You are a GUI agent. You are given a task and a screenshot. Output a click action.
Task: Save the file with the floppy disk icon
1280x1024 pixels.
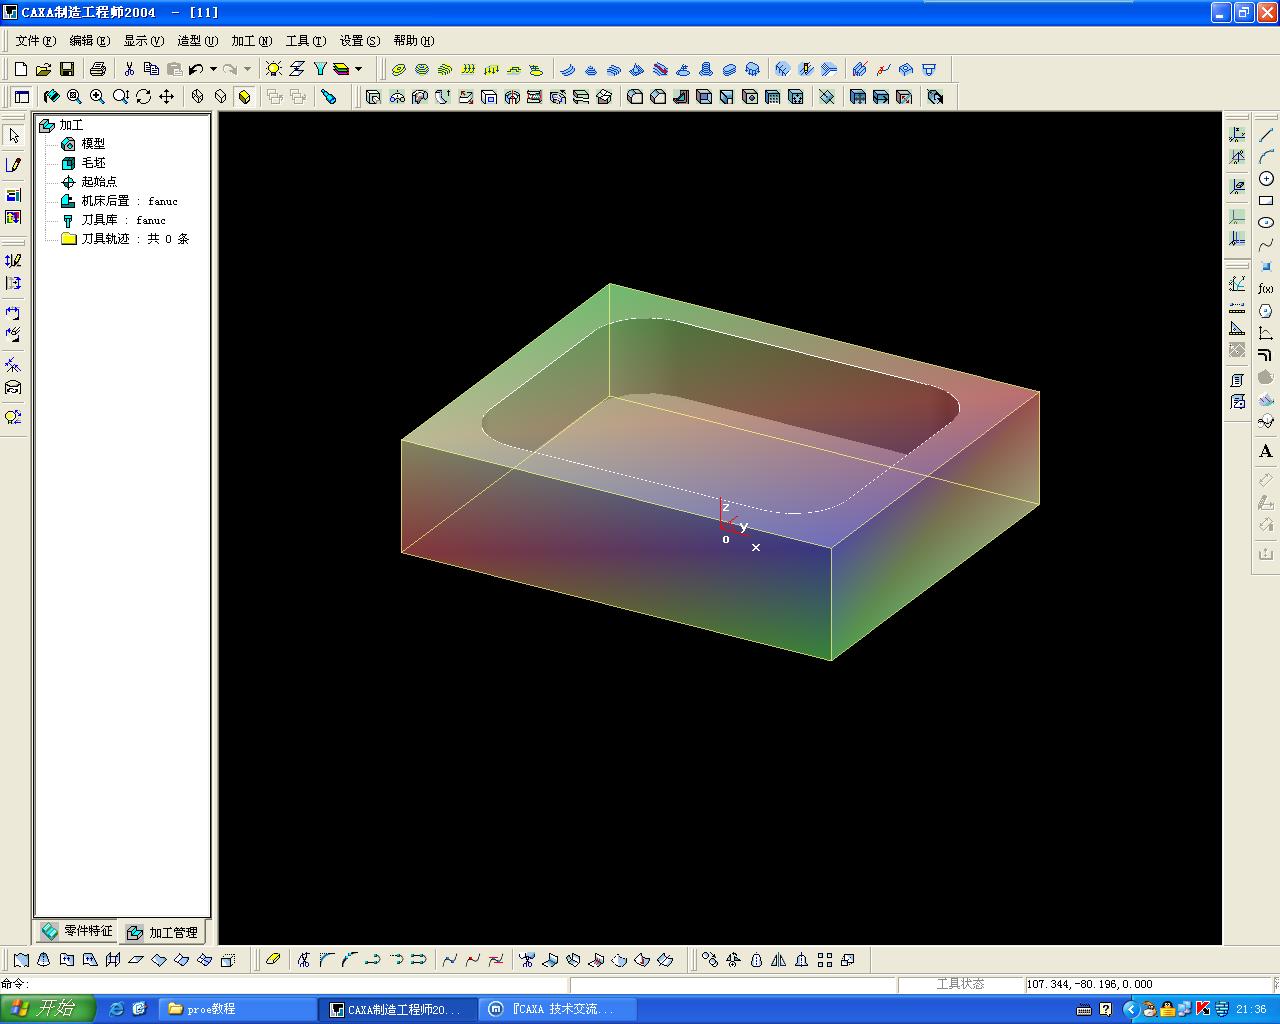[67, 69]
